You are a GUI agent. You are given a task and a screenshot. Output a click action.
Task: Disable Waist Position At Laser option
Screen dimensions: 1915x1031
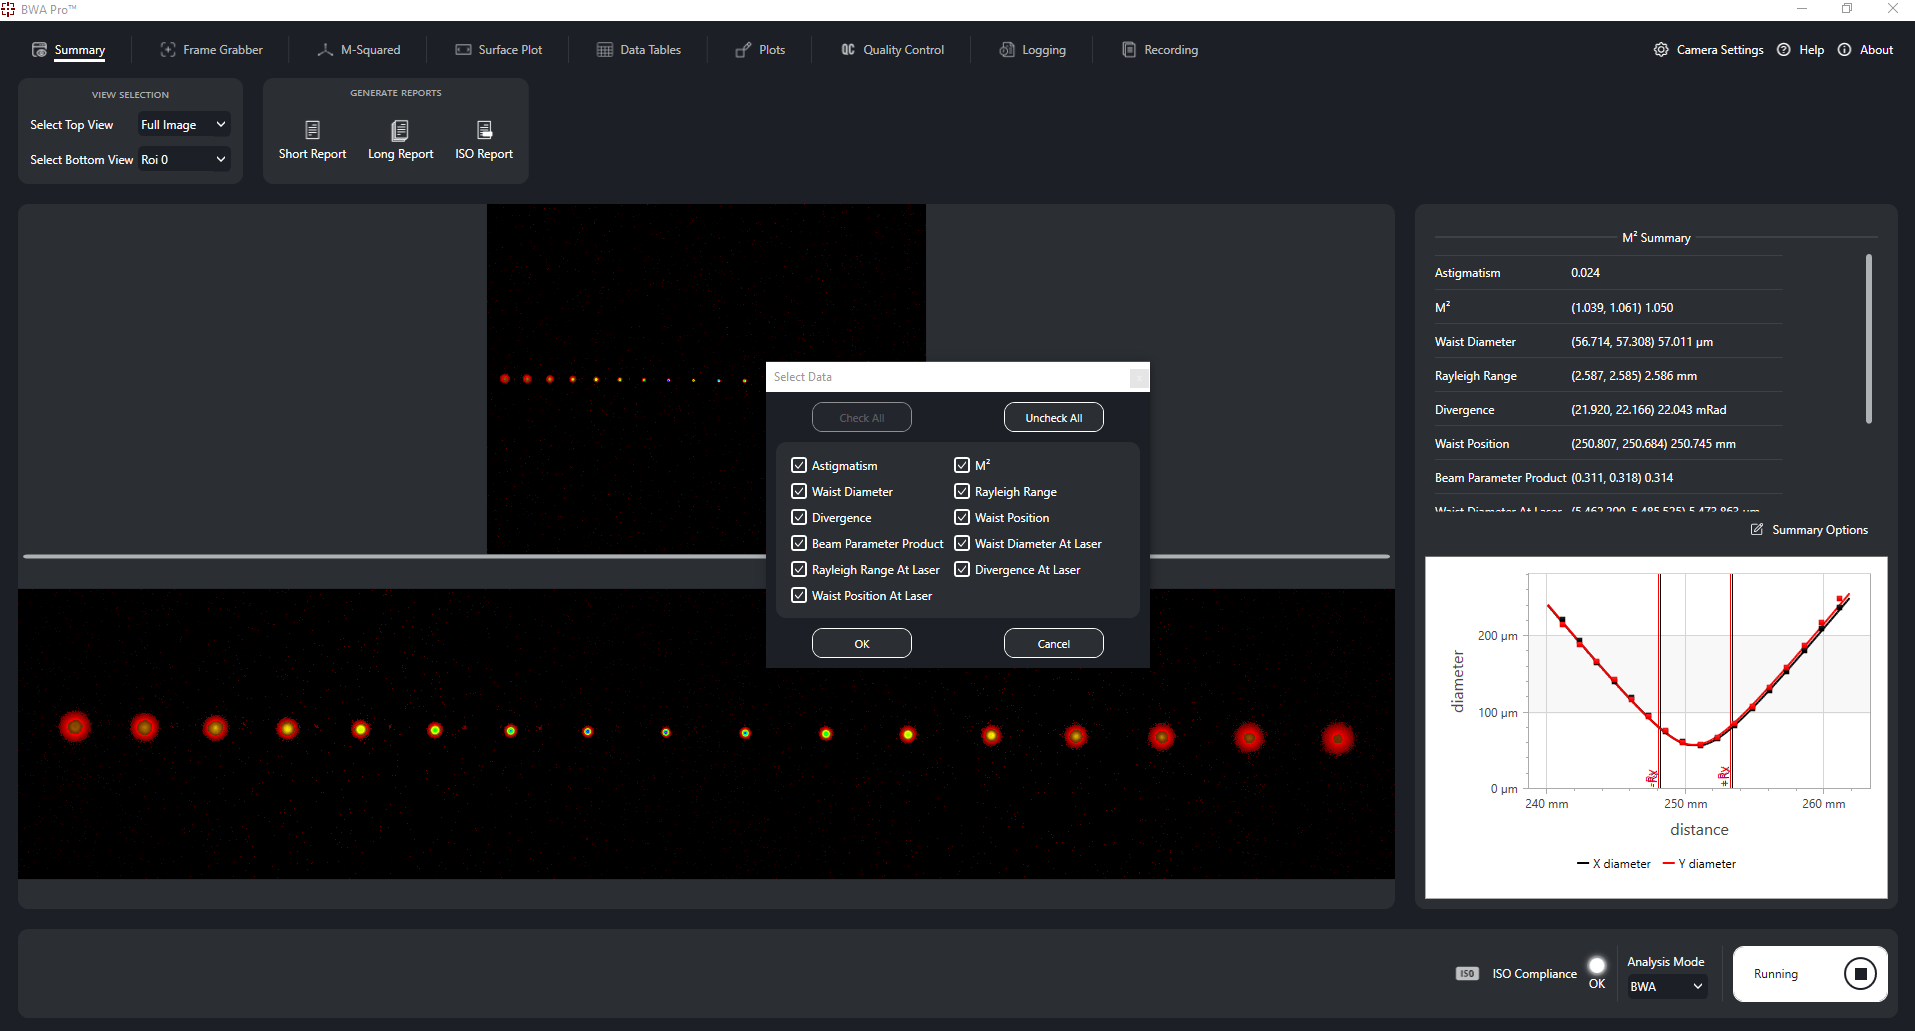[799, 595]
